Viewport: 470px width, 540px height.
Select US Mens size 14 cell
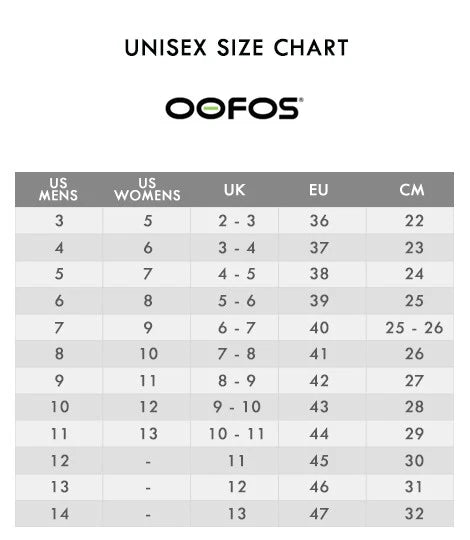[x=59, y=513]
